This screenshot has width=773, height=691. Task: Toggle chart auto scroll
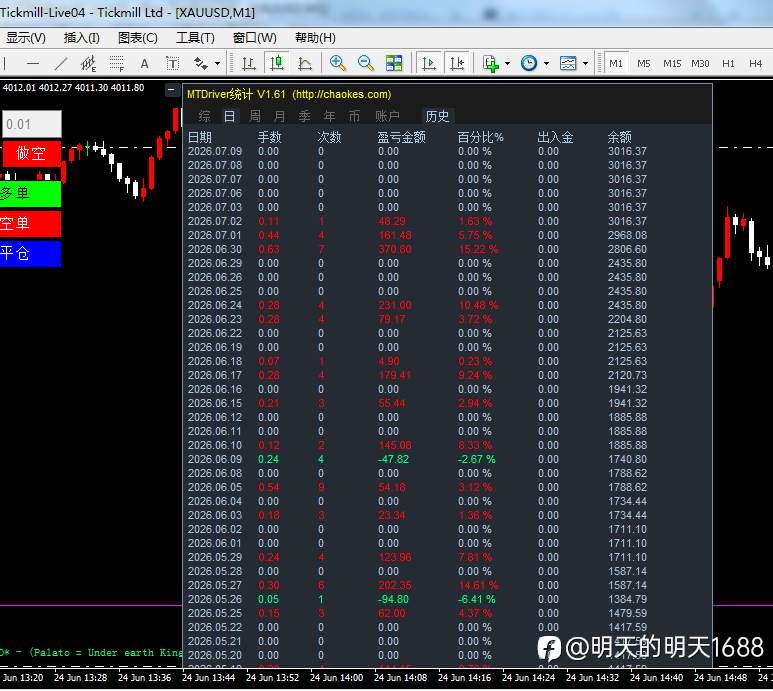point(429,64)
